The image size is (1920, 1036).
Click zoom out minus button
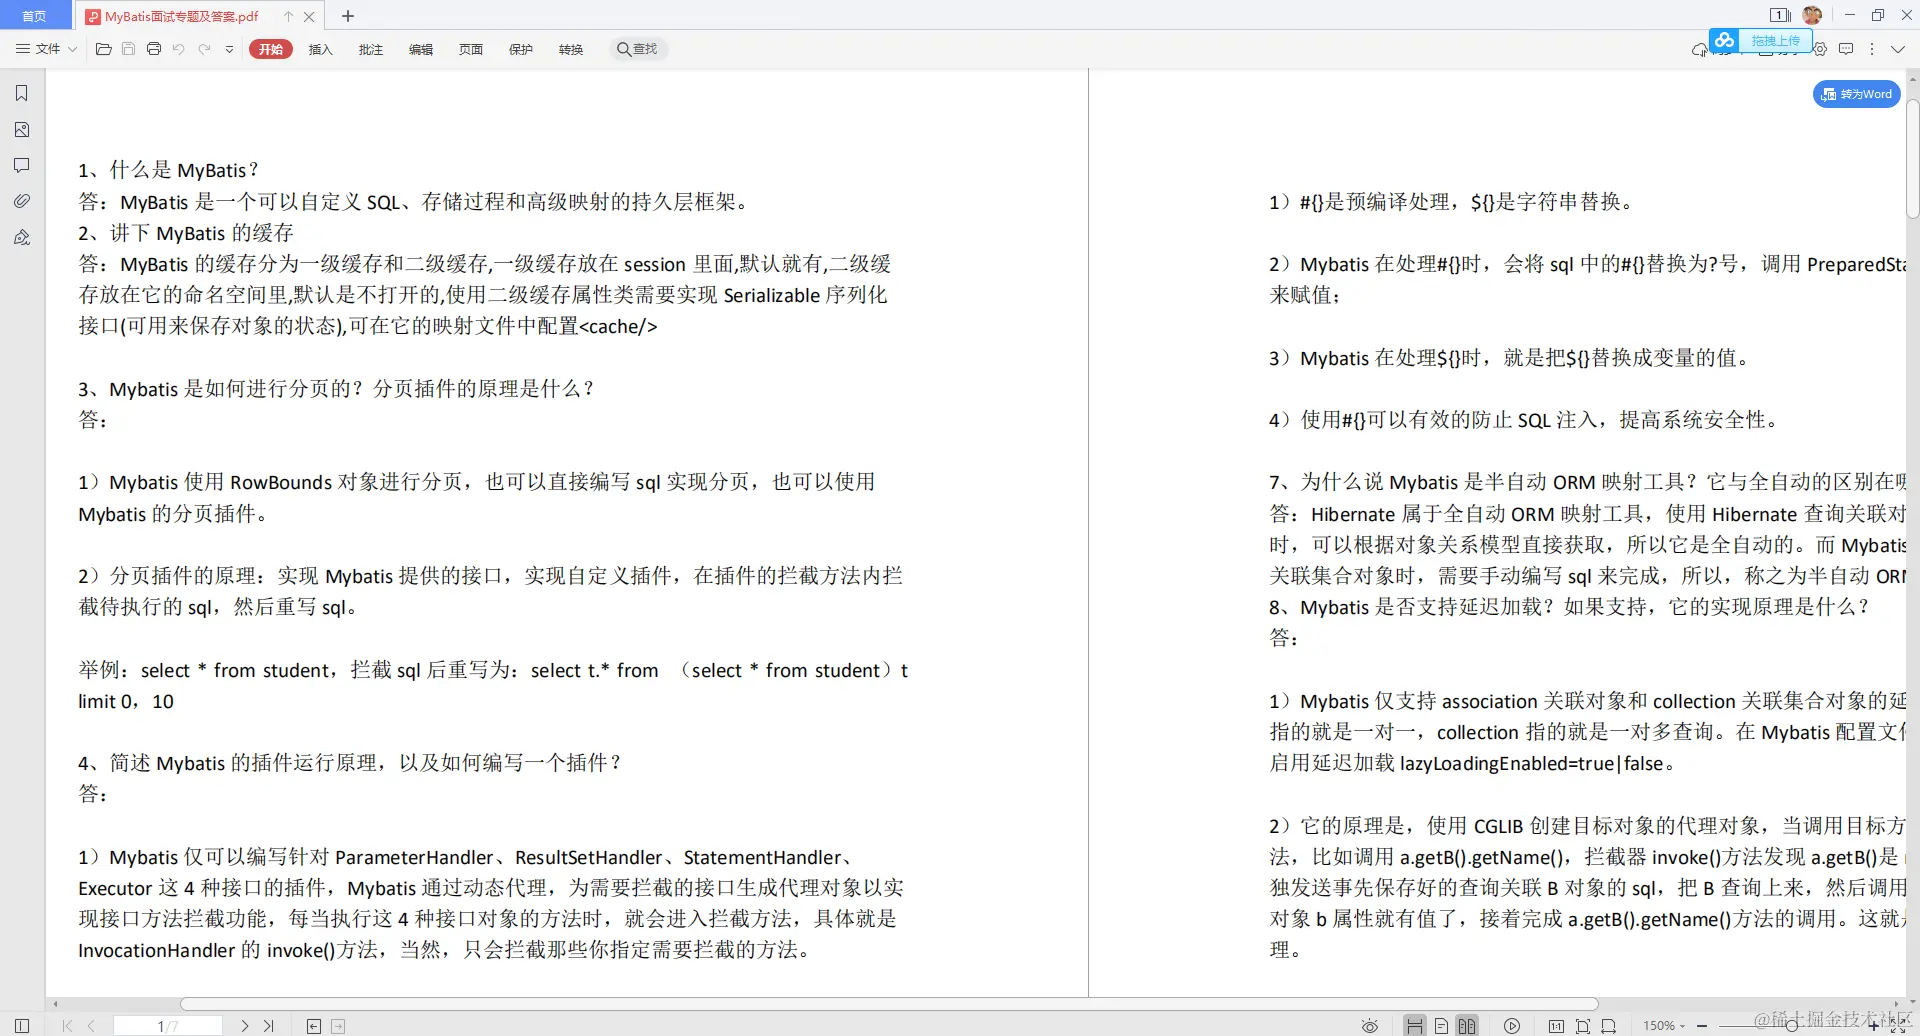pyautogui.click(x=1702, y=1026)
